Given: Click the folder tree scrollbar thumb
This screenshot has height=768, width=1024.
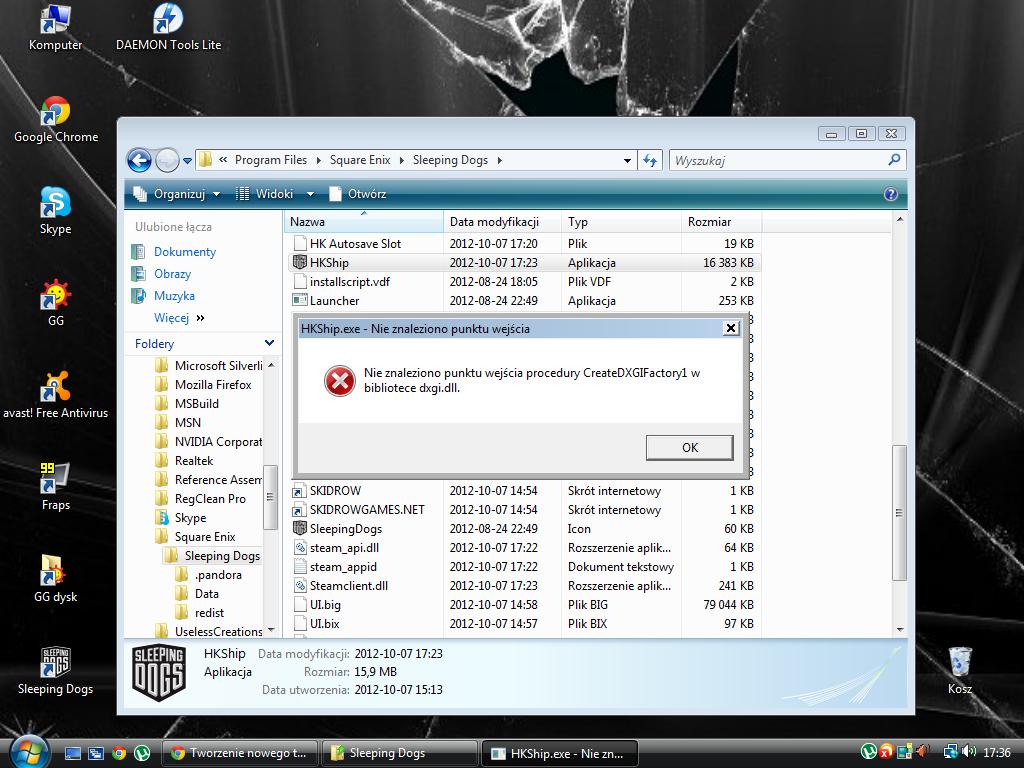Looking at the screenshot, I should pos(270,497).
